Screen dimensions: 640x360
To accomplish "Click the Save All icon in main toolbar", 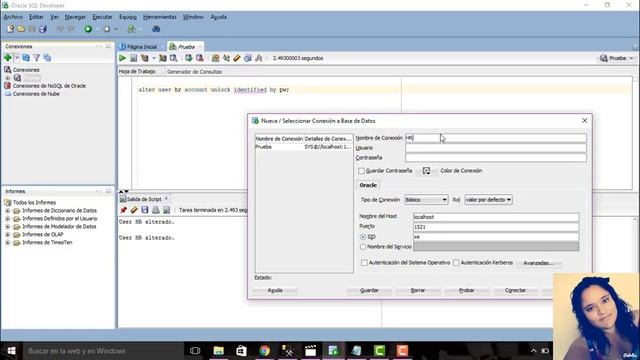I will (42, 29).
